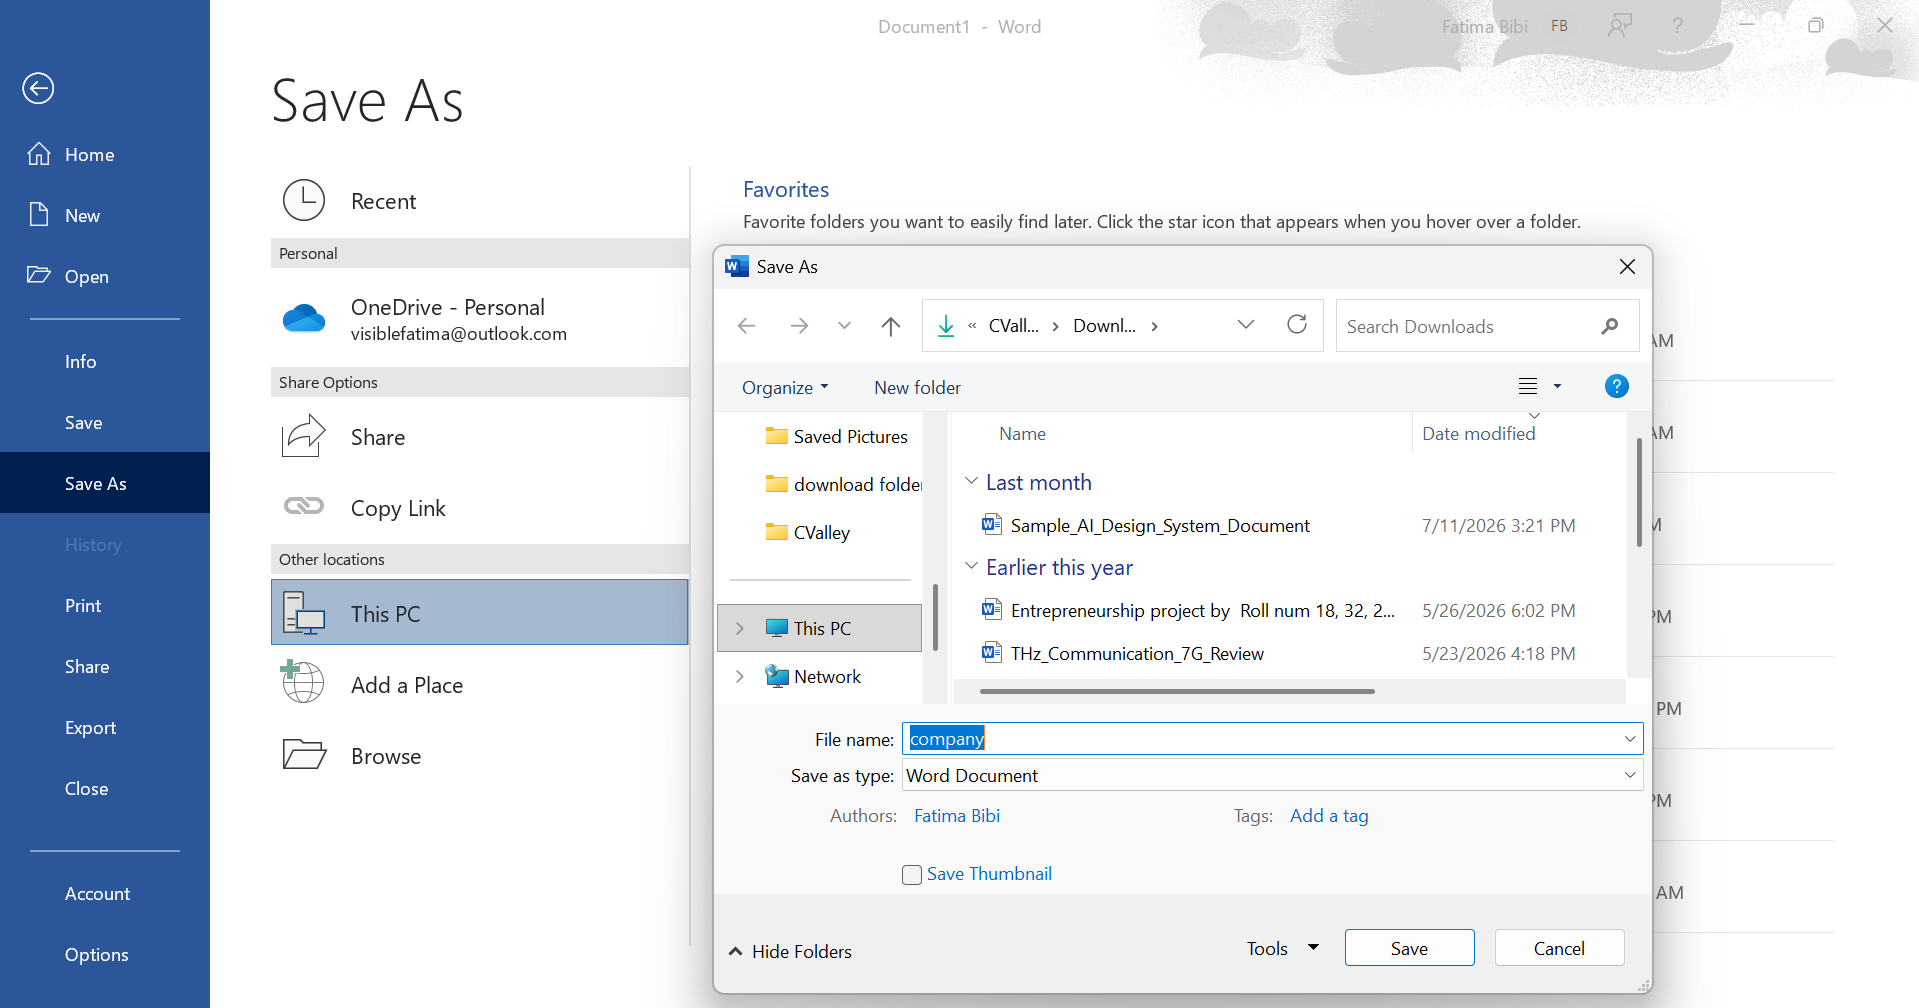
Task: Choose Close in the backstage sidebar
Action: [105, 788]
